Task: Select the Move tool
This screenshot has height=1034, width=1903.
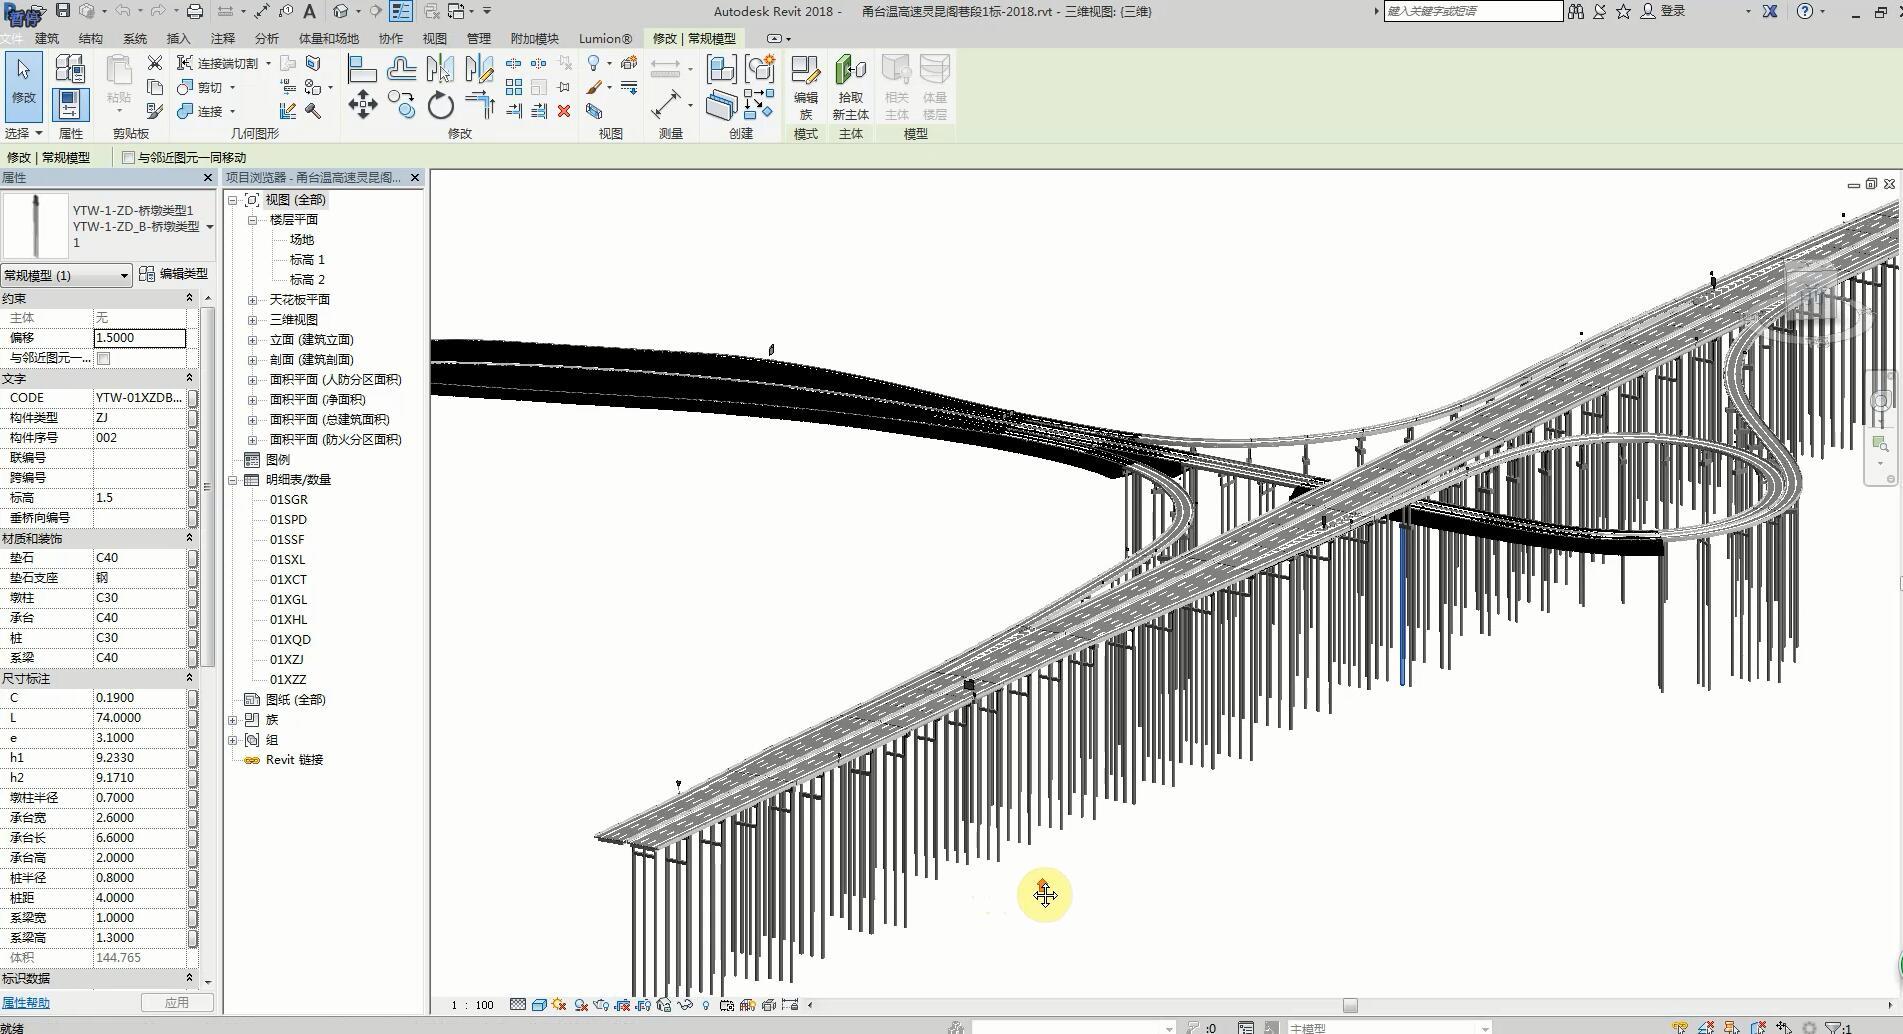Action: click(x=362, y=105)
